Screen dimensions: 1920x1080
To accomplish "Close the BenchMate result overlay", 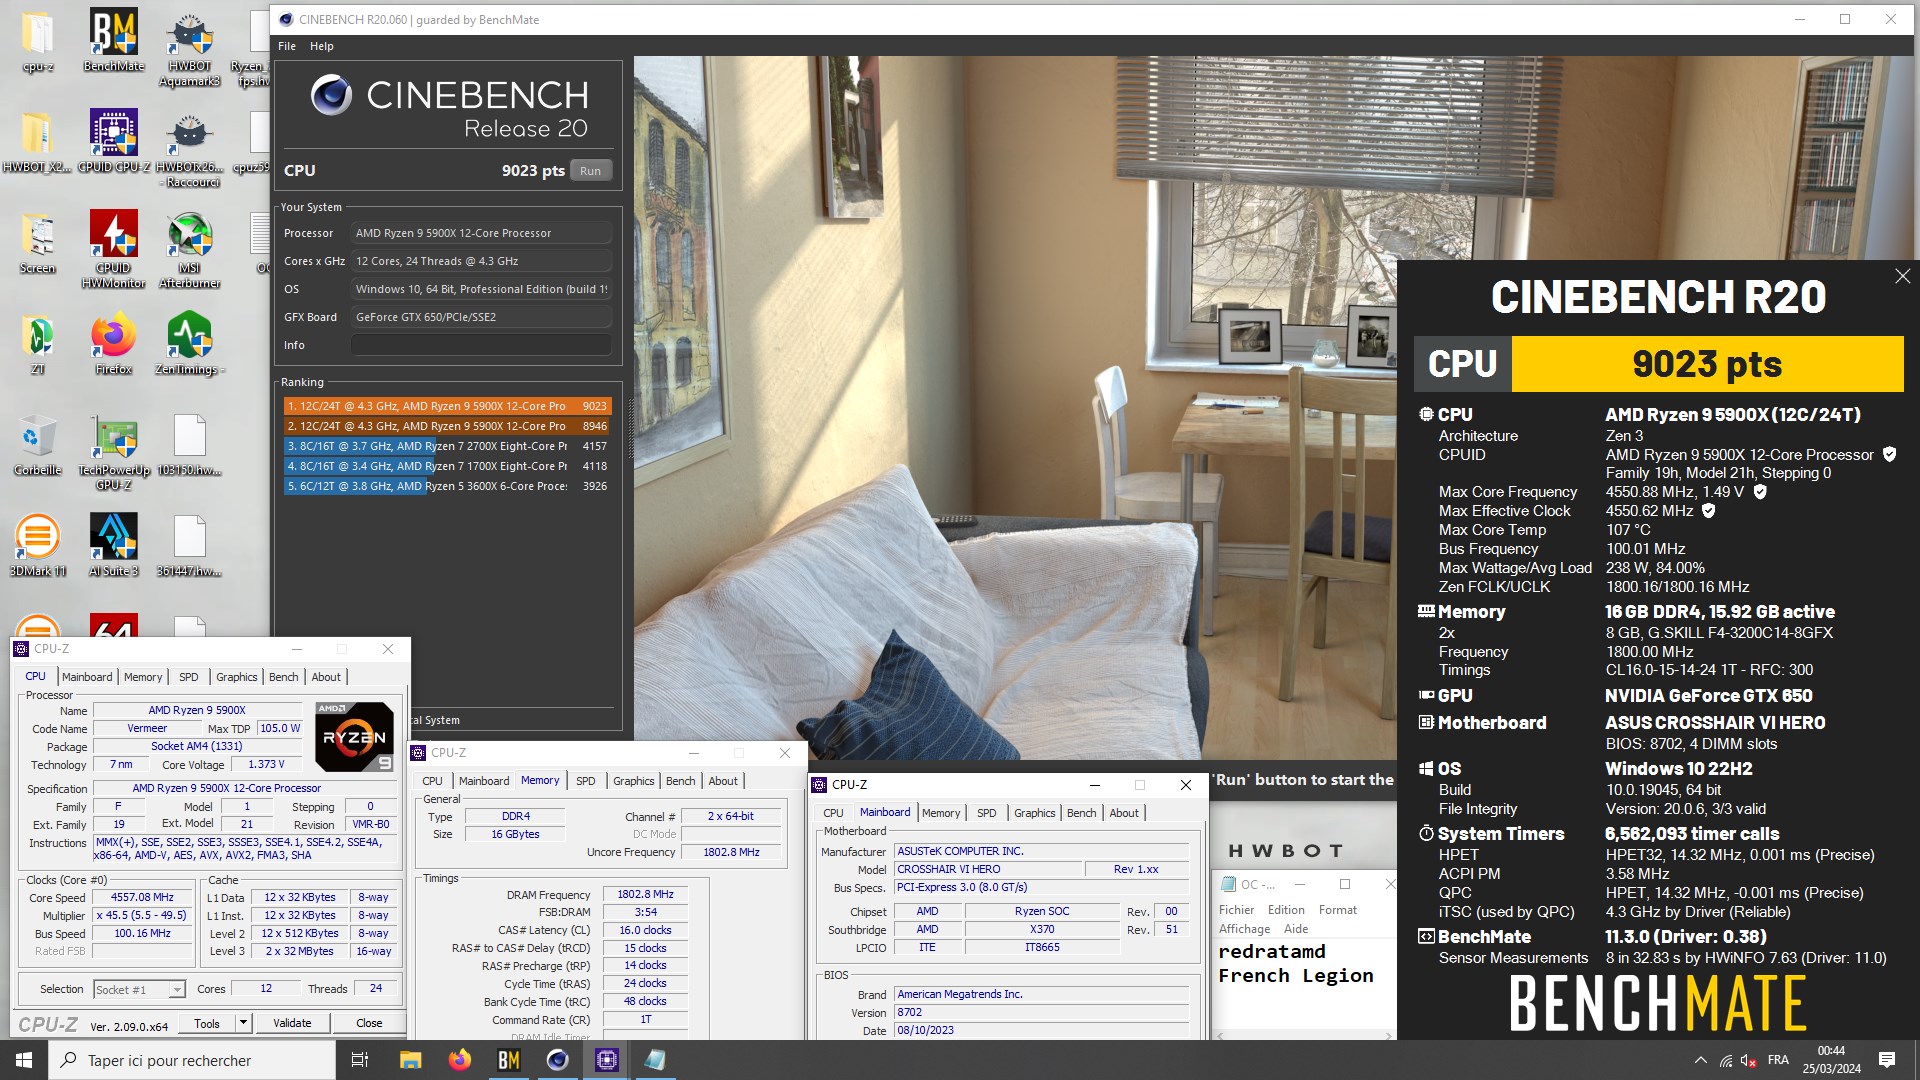I will (x=1902, y=276).
